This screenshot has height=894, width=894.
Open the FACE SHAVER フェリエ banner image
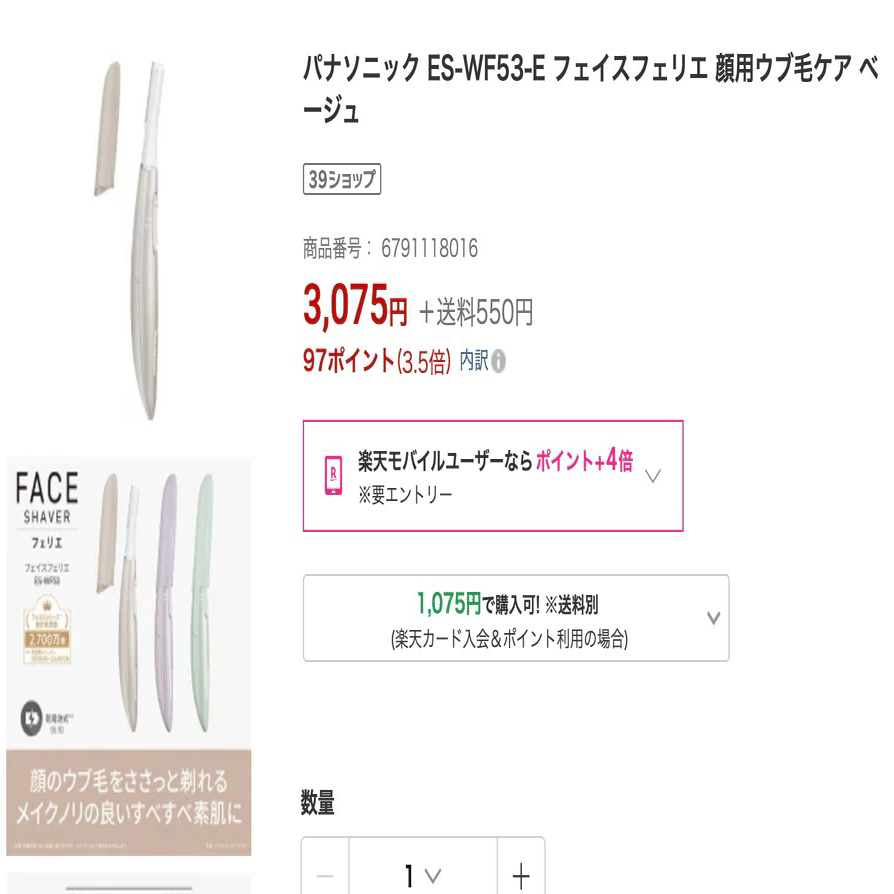(128, 656)
